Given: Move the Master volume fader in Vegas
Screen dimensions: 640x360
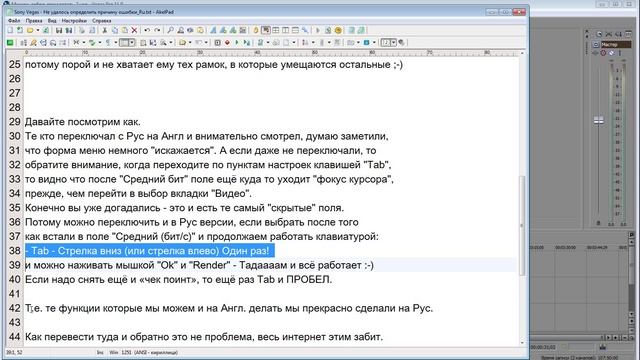Looking at the screenshot, I should click(x=598, y=120).
